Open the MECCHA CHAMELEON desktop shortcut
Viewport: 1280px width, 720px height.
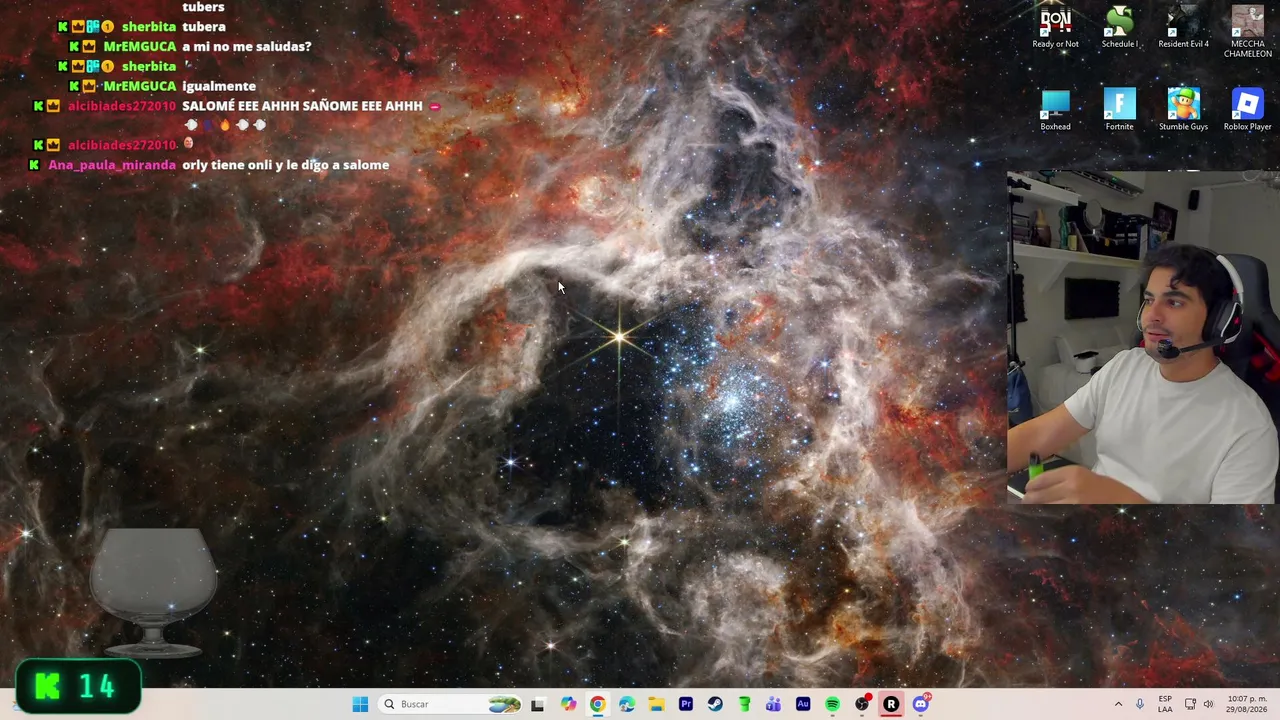click(x=1247, y=32)
